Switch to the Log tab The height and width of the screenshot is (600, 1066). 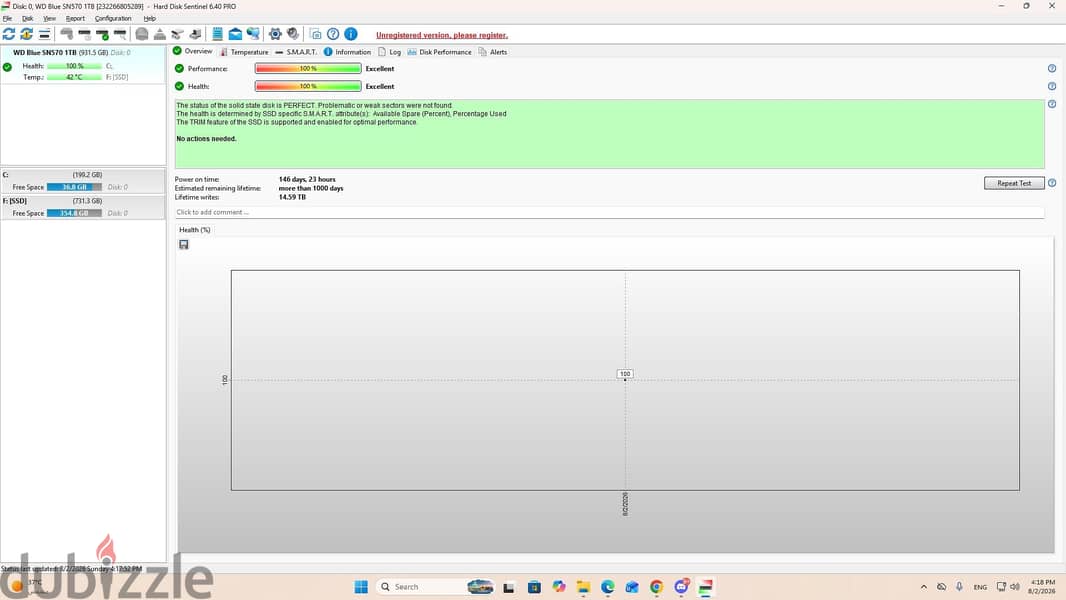pos(390,52)
